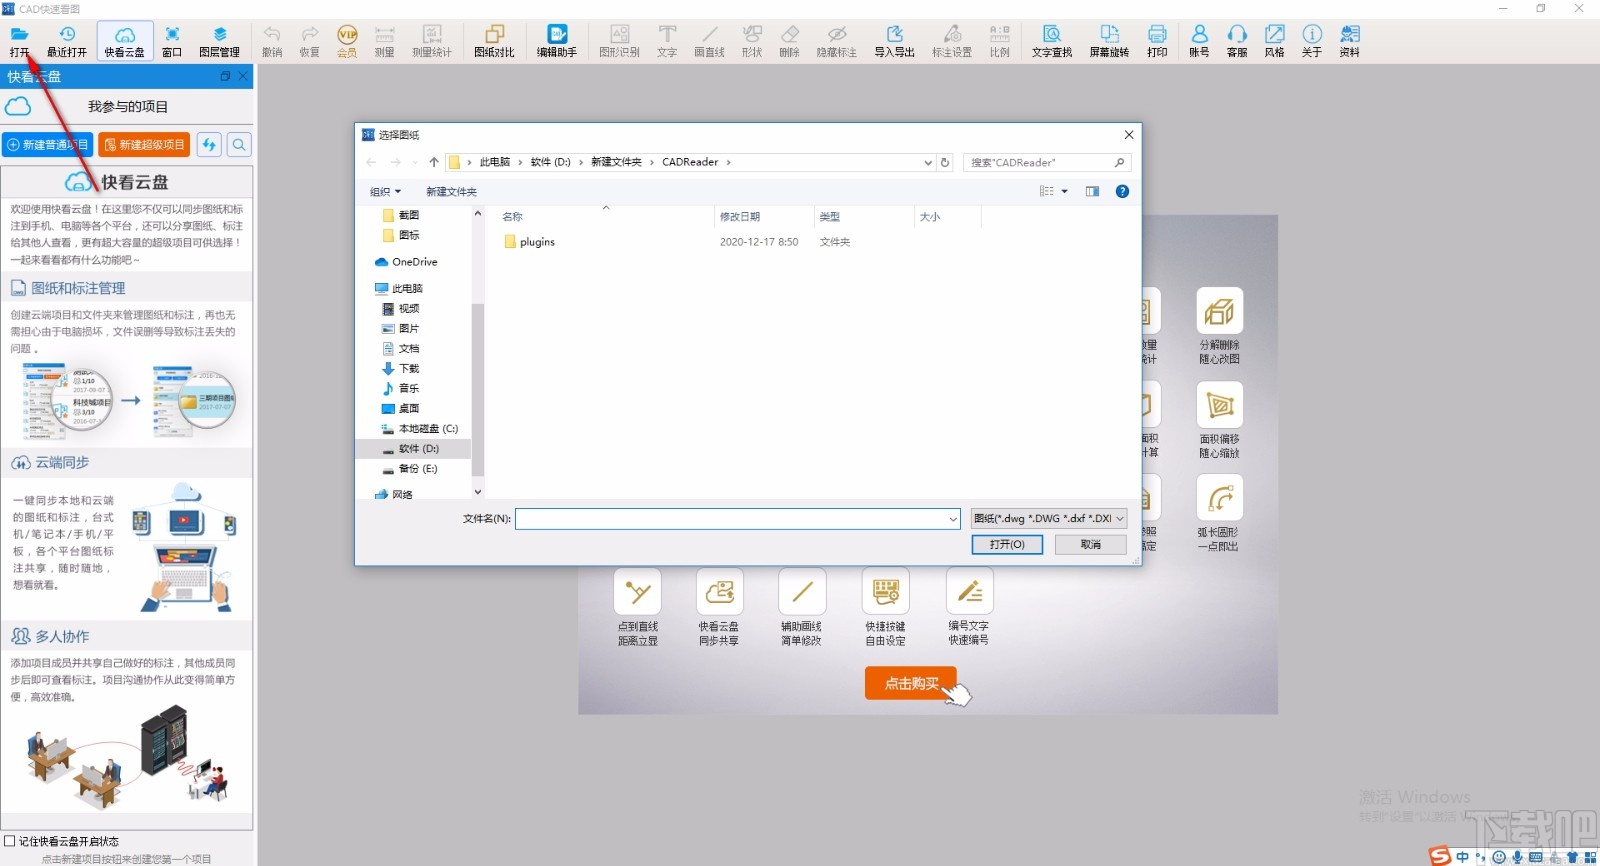This screenshot has width=1600, height=866.
Task: Open the file type filter dropdown
Action: pyautogui.click(x=1049, y=518)
